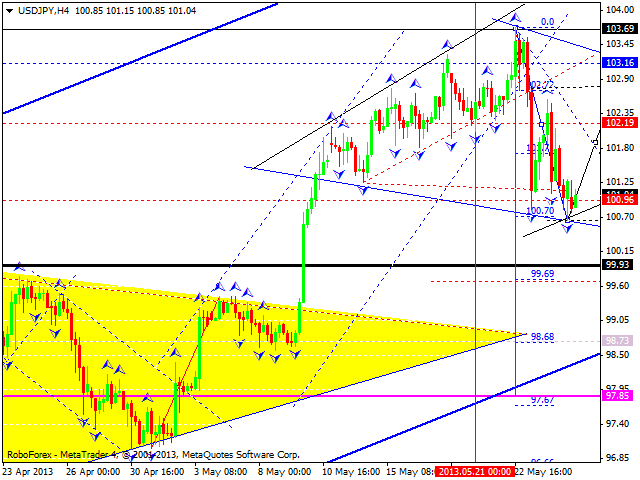Click the blue 103.16 price level label

point(620,62)
